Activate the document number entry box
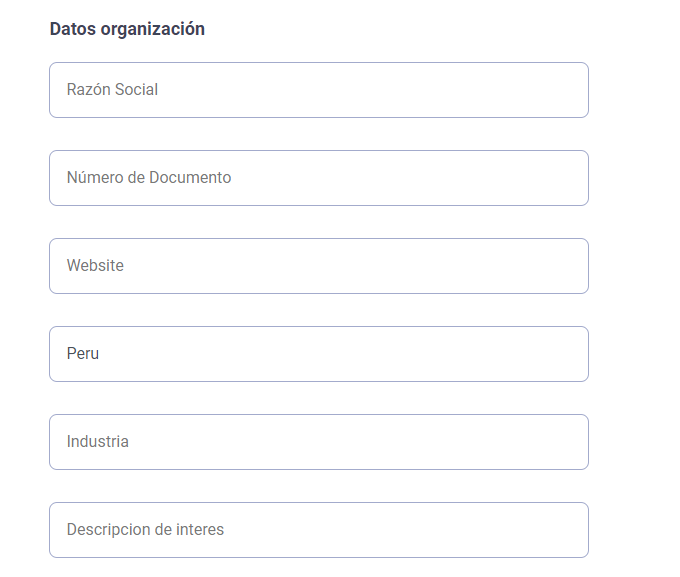Viewport: 680px width, 577px height. click(x=318, y=178)
